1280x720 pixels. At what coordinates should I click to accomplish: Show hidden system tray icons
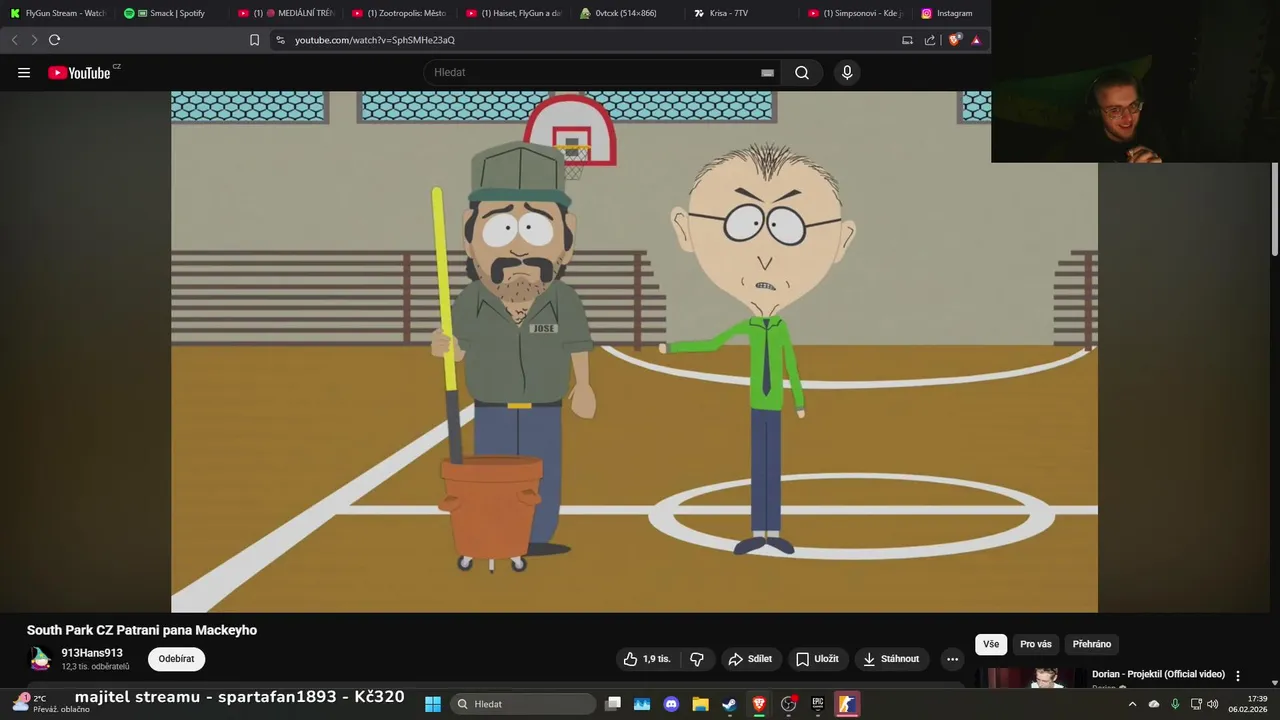(1132, 704)
